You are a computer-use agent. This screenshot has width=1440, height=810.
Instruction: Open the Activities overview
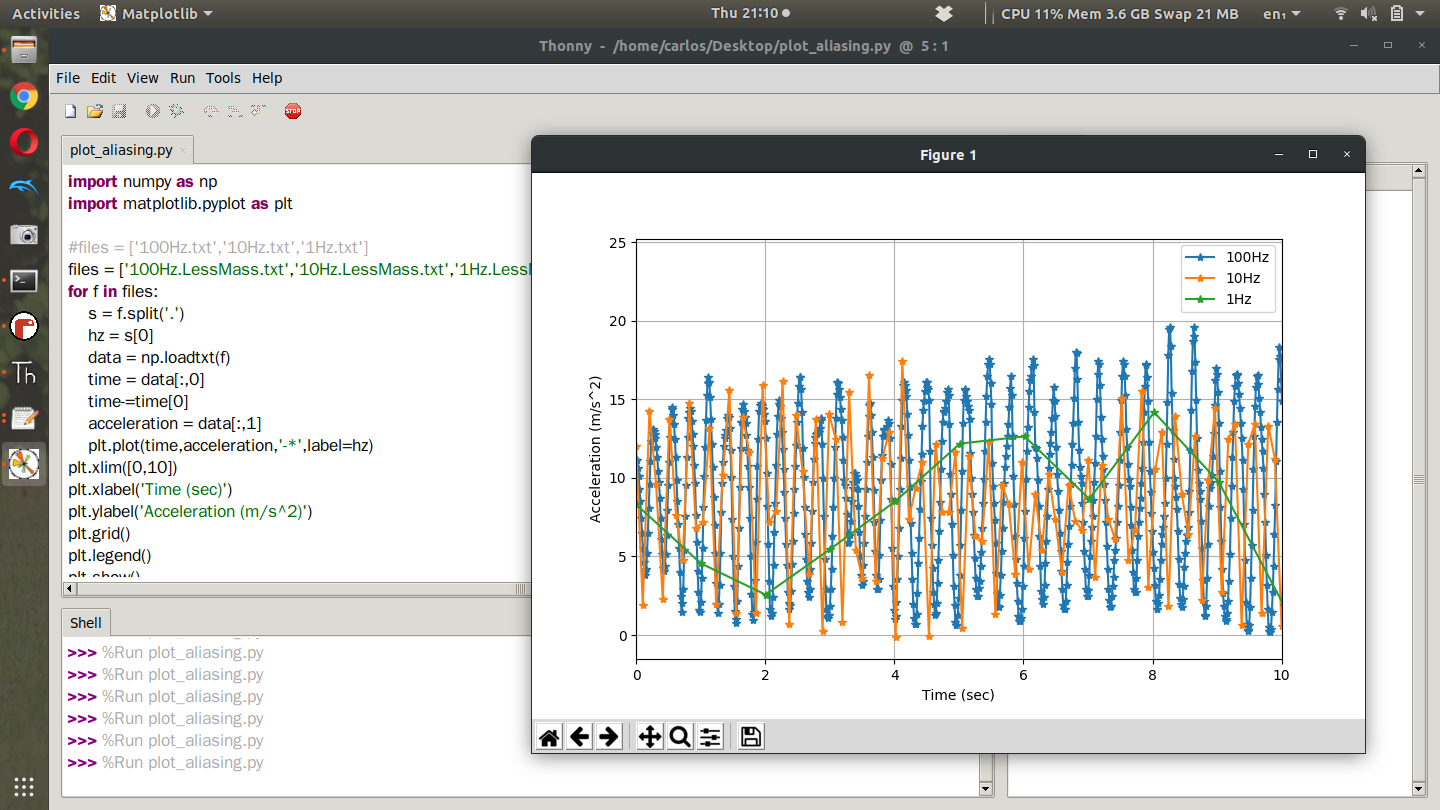pos(46,13)
